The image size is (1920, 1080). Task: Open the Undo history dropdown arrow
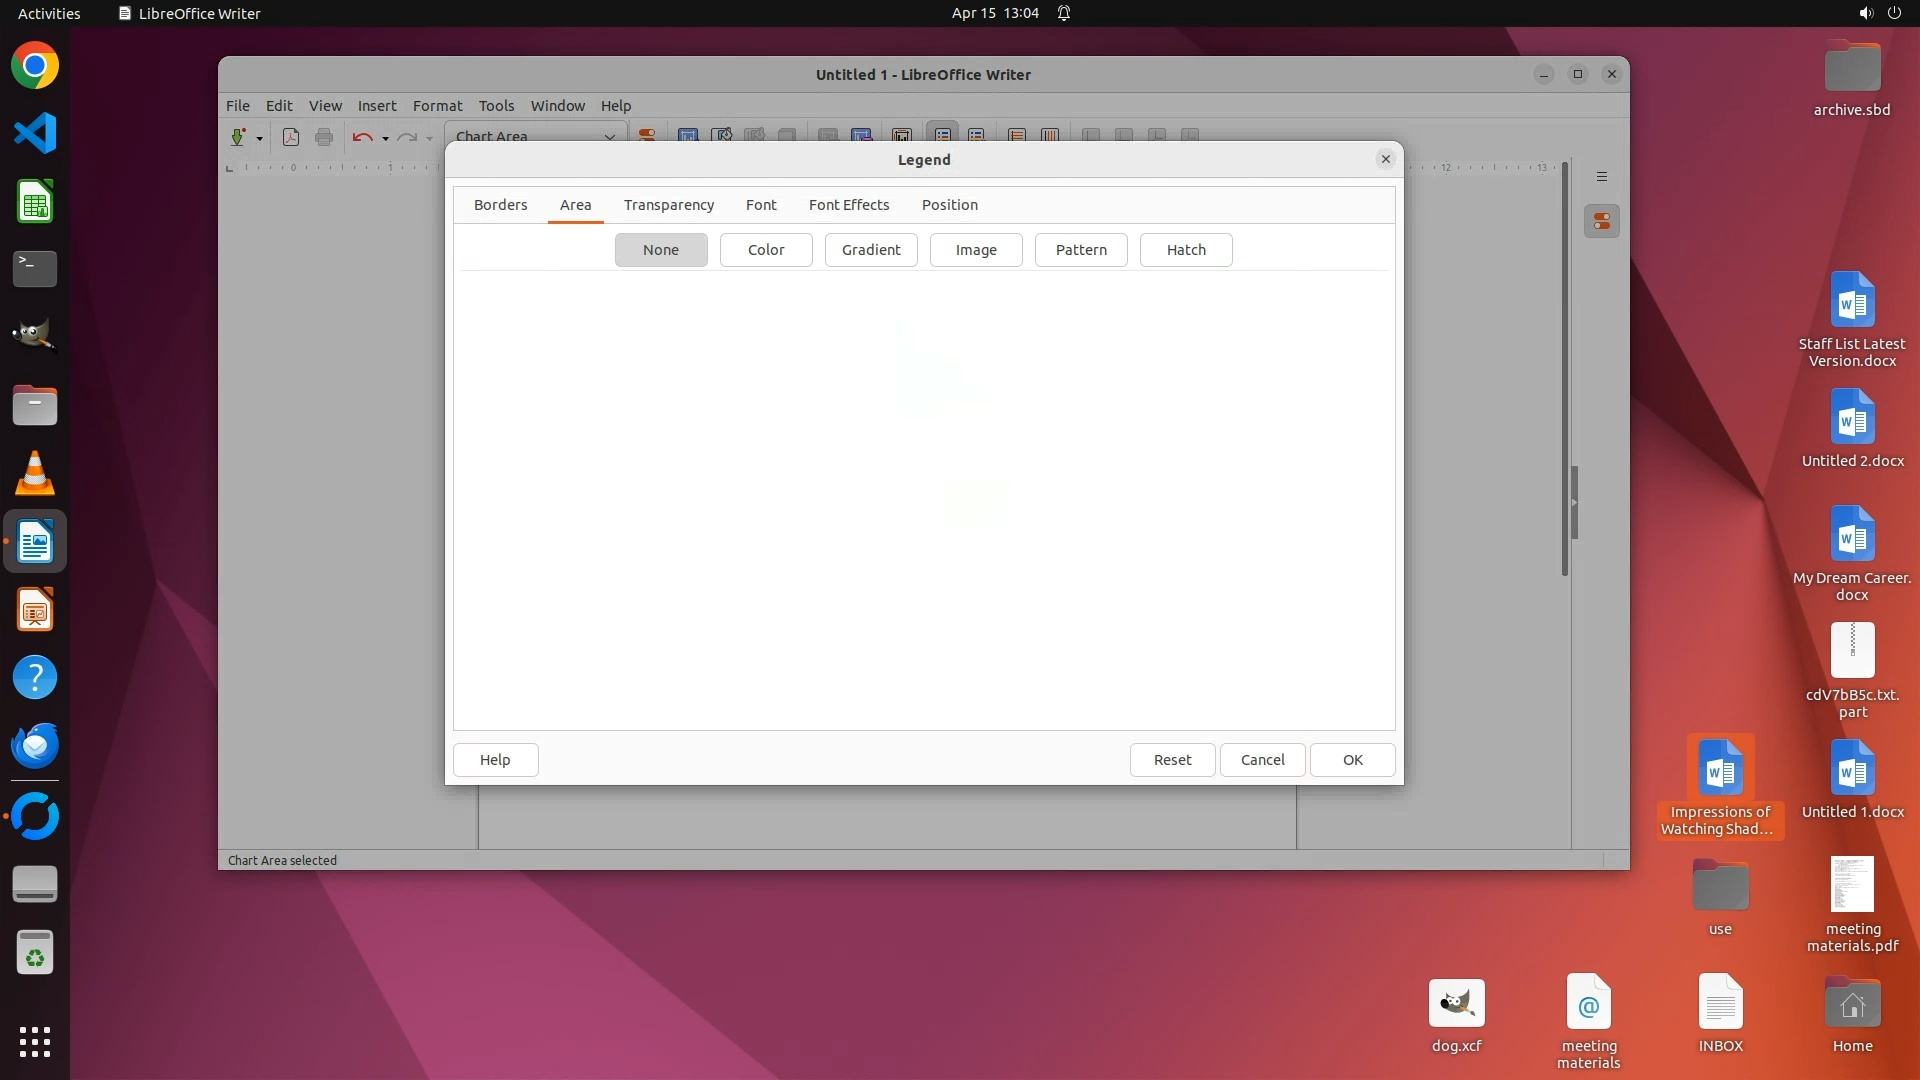click(x=385, y=138)
